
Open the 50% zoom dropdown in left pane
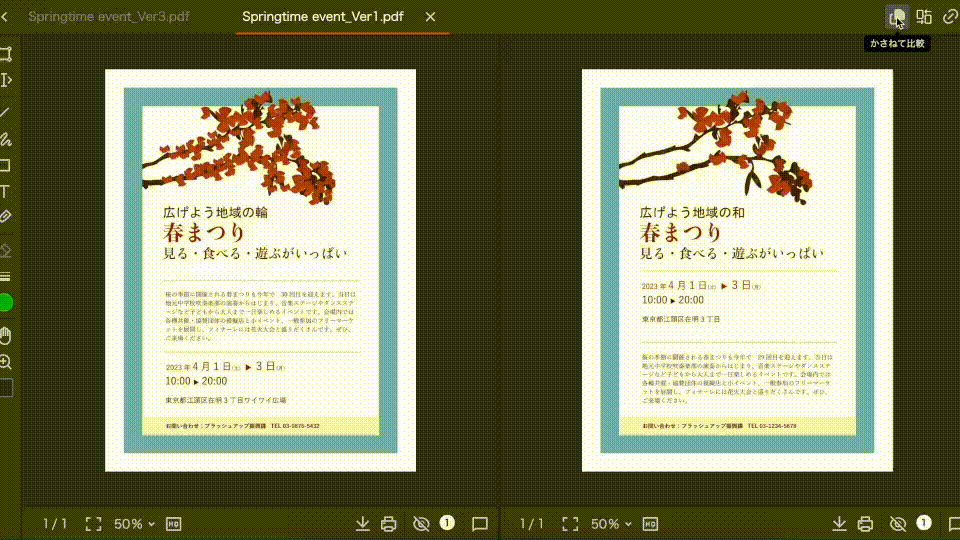pyautogui.click(x=134, y=524)
